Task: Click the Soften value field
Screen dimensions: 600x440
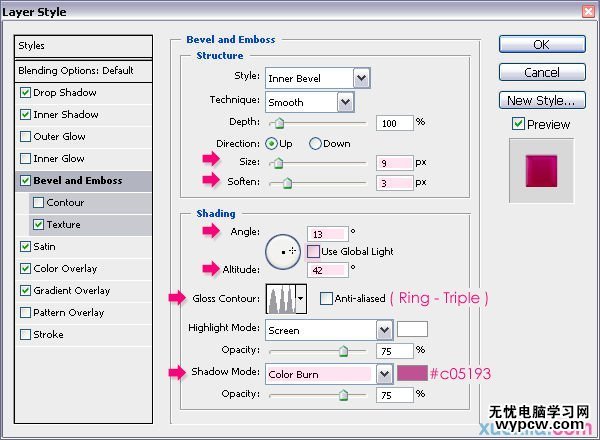Action: tap(395, 184)
